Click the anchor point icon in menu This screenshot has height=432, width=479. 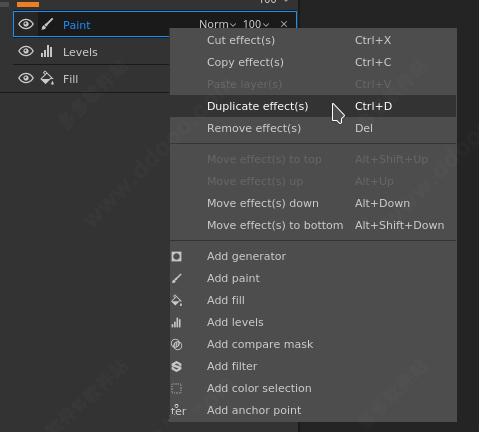(x=178, y=410)
